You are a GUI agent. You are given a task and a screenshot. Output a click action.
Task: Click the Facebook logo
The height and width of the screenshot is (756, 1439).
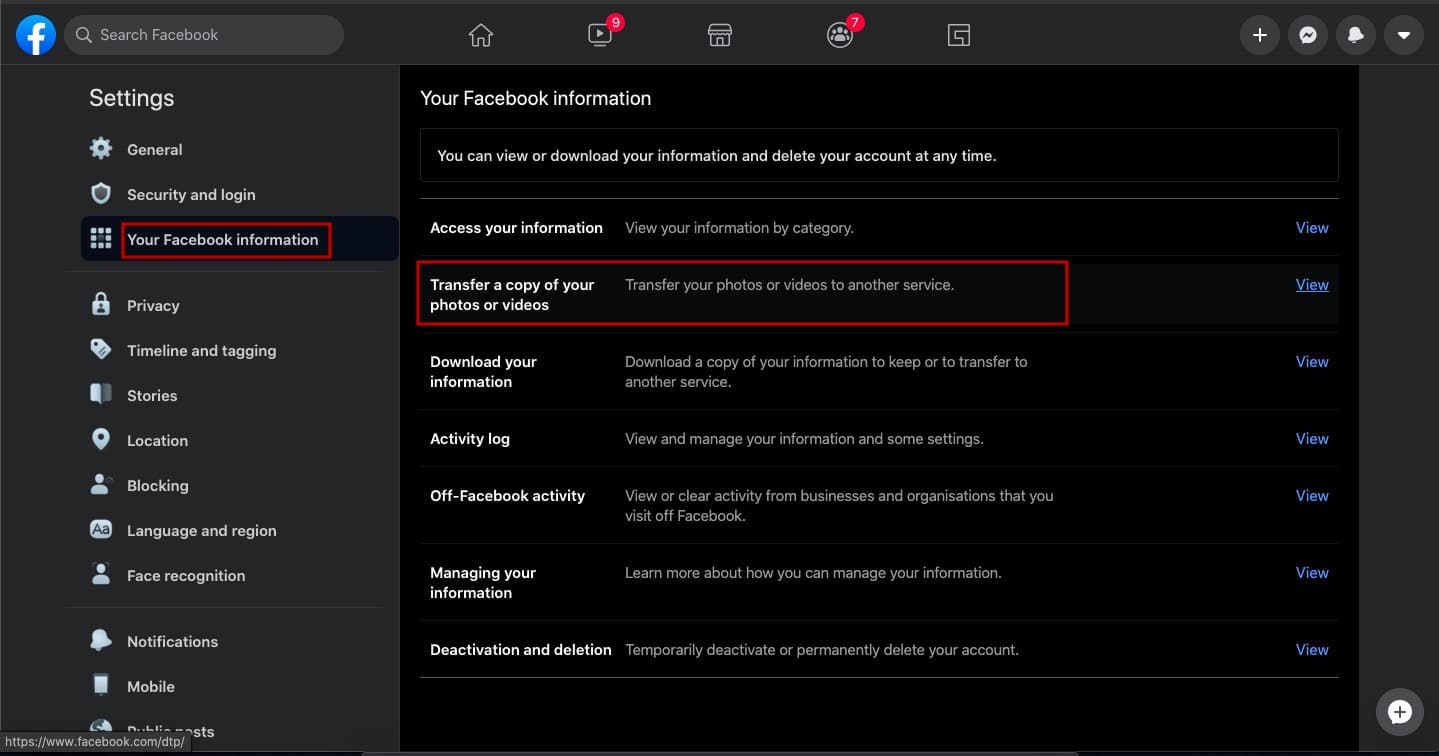coord(36,35)
